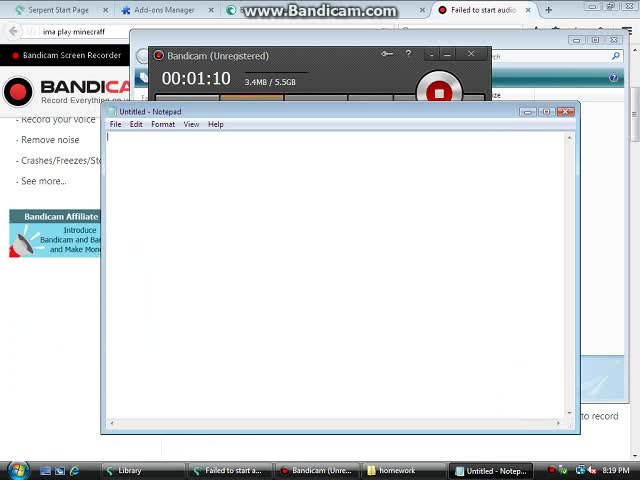Click Show Desktop quick launch icon

click(x=45, y=471)
